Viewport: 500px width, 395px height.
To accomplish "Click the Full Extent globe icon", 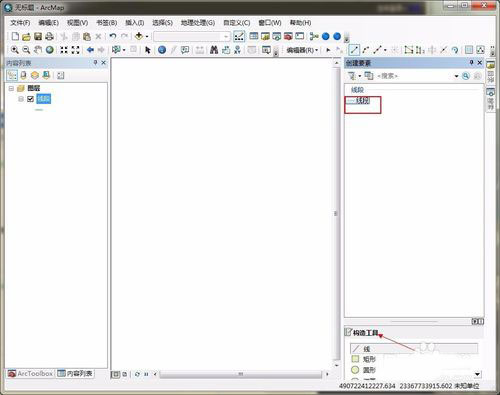I will click(x=50, y=50).
